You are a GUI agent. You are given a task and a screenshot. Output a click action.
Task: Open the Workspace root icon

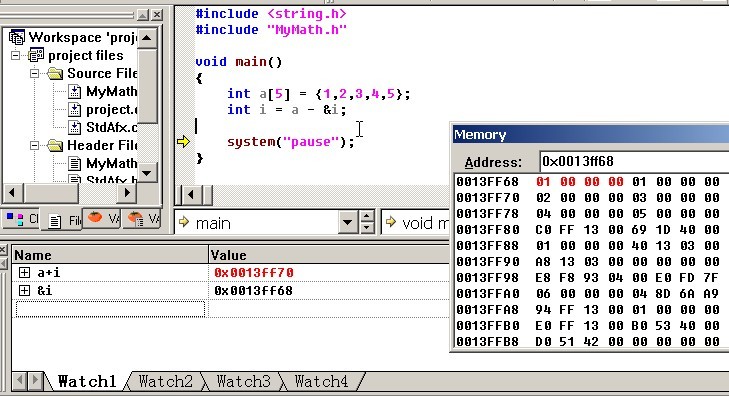pos(17,37)
